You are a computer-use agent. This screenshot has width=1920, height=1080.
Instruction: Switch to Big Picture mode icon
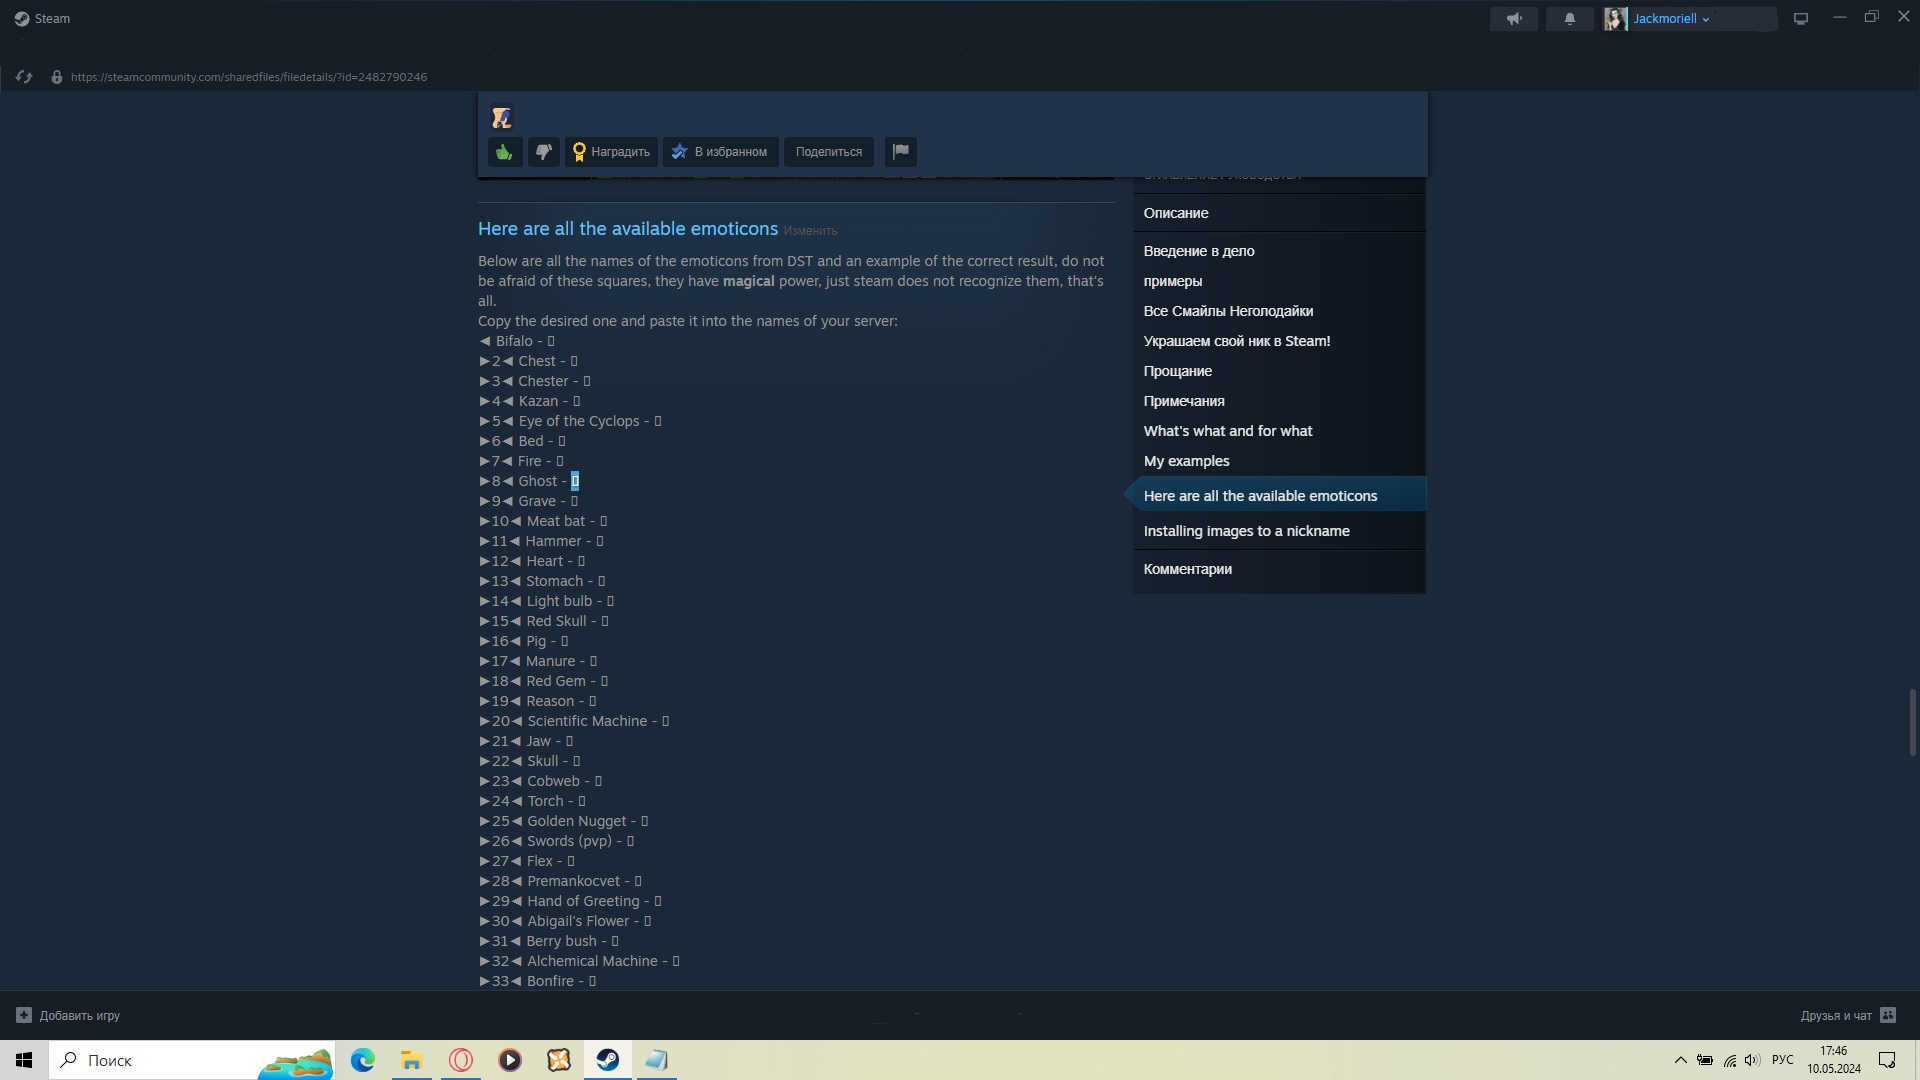point(1800,19)
